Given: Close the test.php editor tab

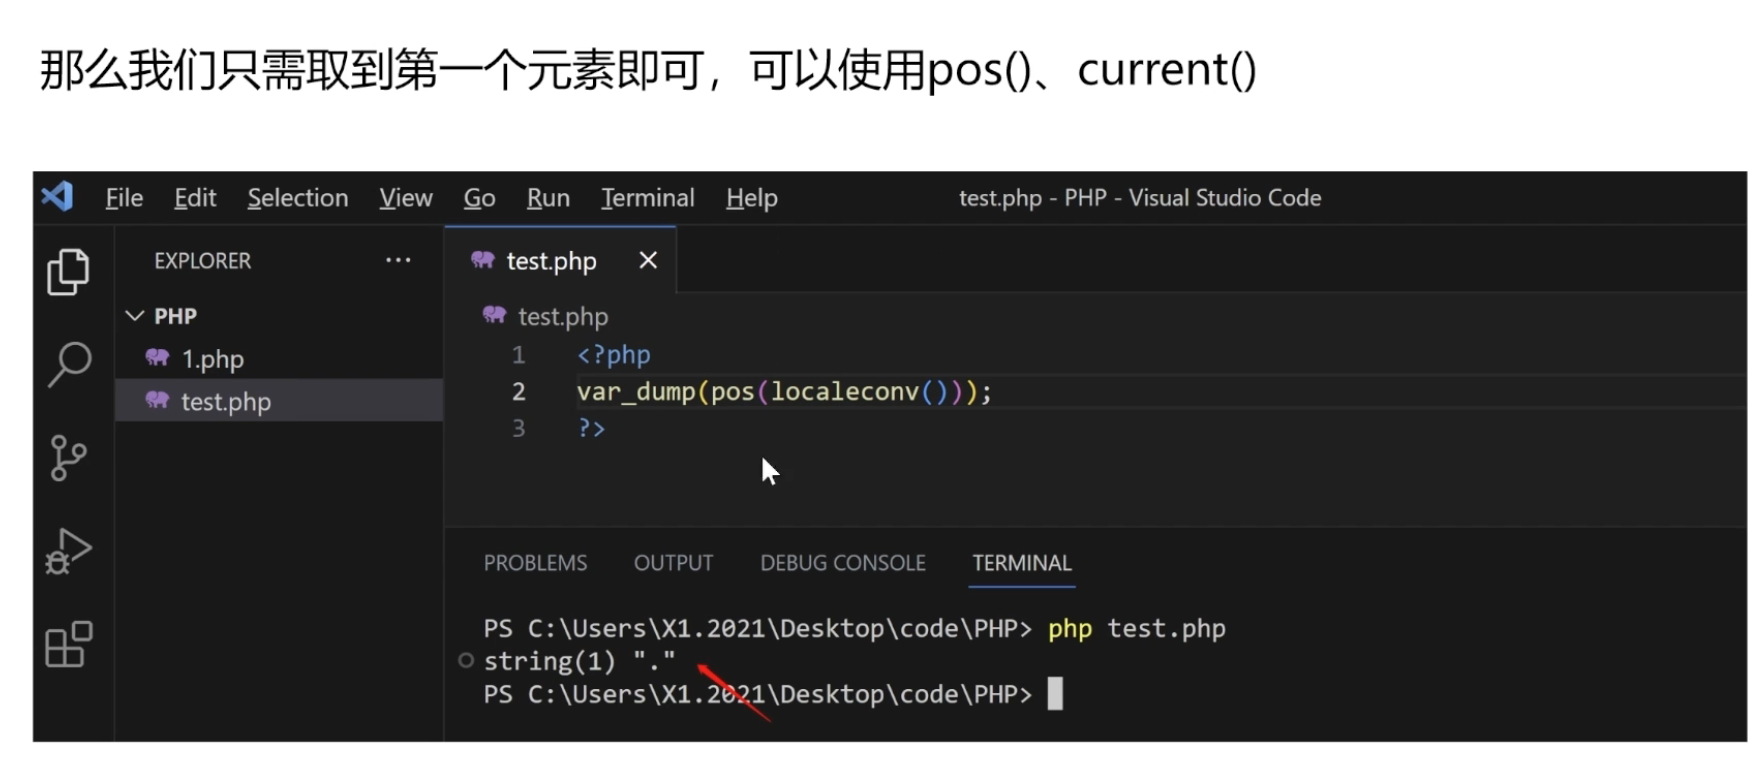Looking at the screenshot, I should (648, 260).
